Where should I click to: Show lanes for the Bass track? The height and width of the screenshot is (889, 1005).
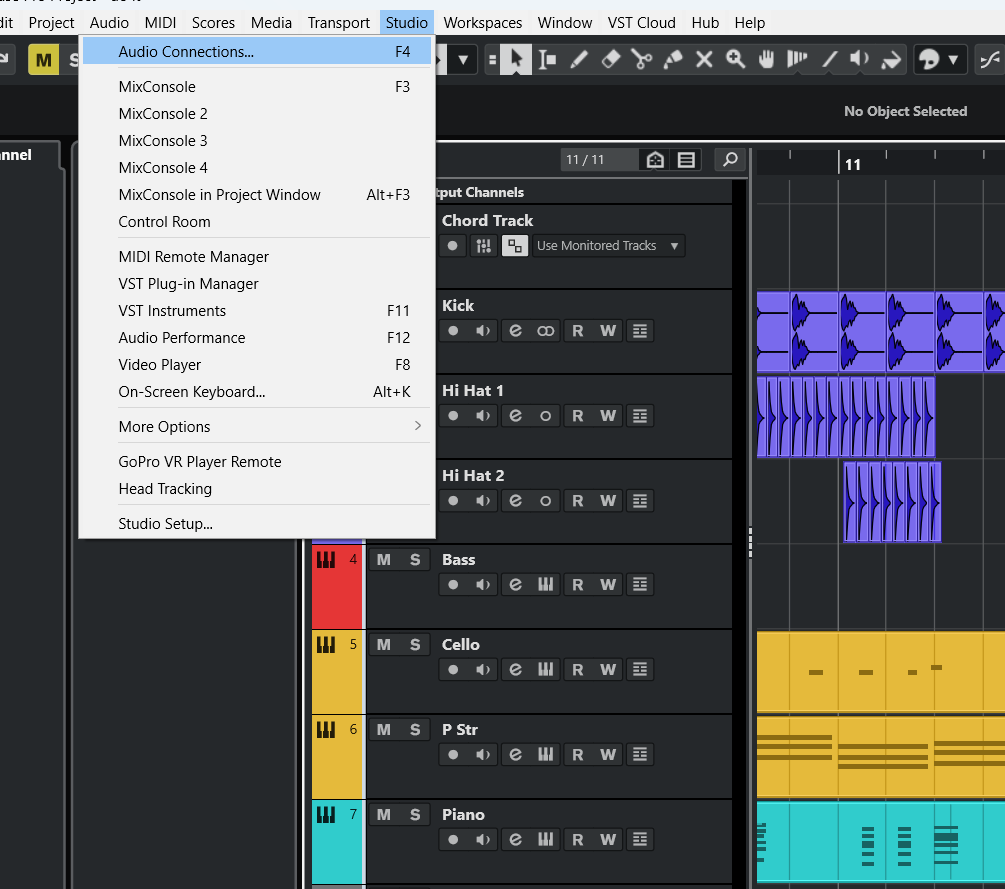[x=640, y=585]
